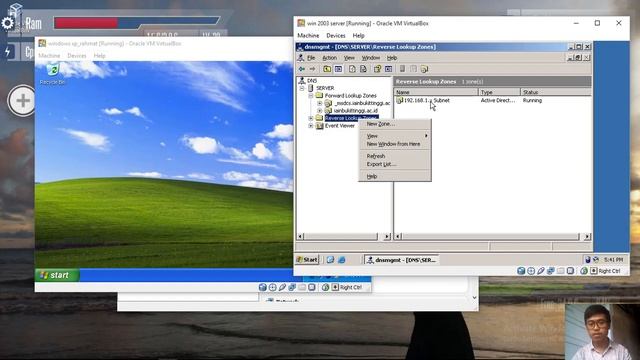This screenshot has width=640, height=360.
Task: Click the Up one level folder icon
Action: (327, 69)
